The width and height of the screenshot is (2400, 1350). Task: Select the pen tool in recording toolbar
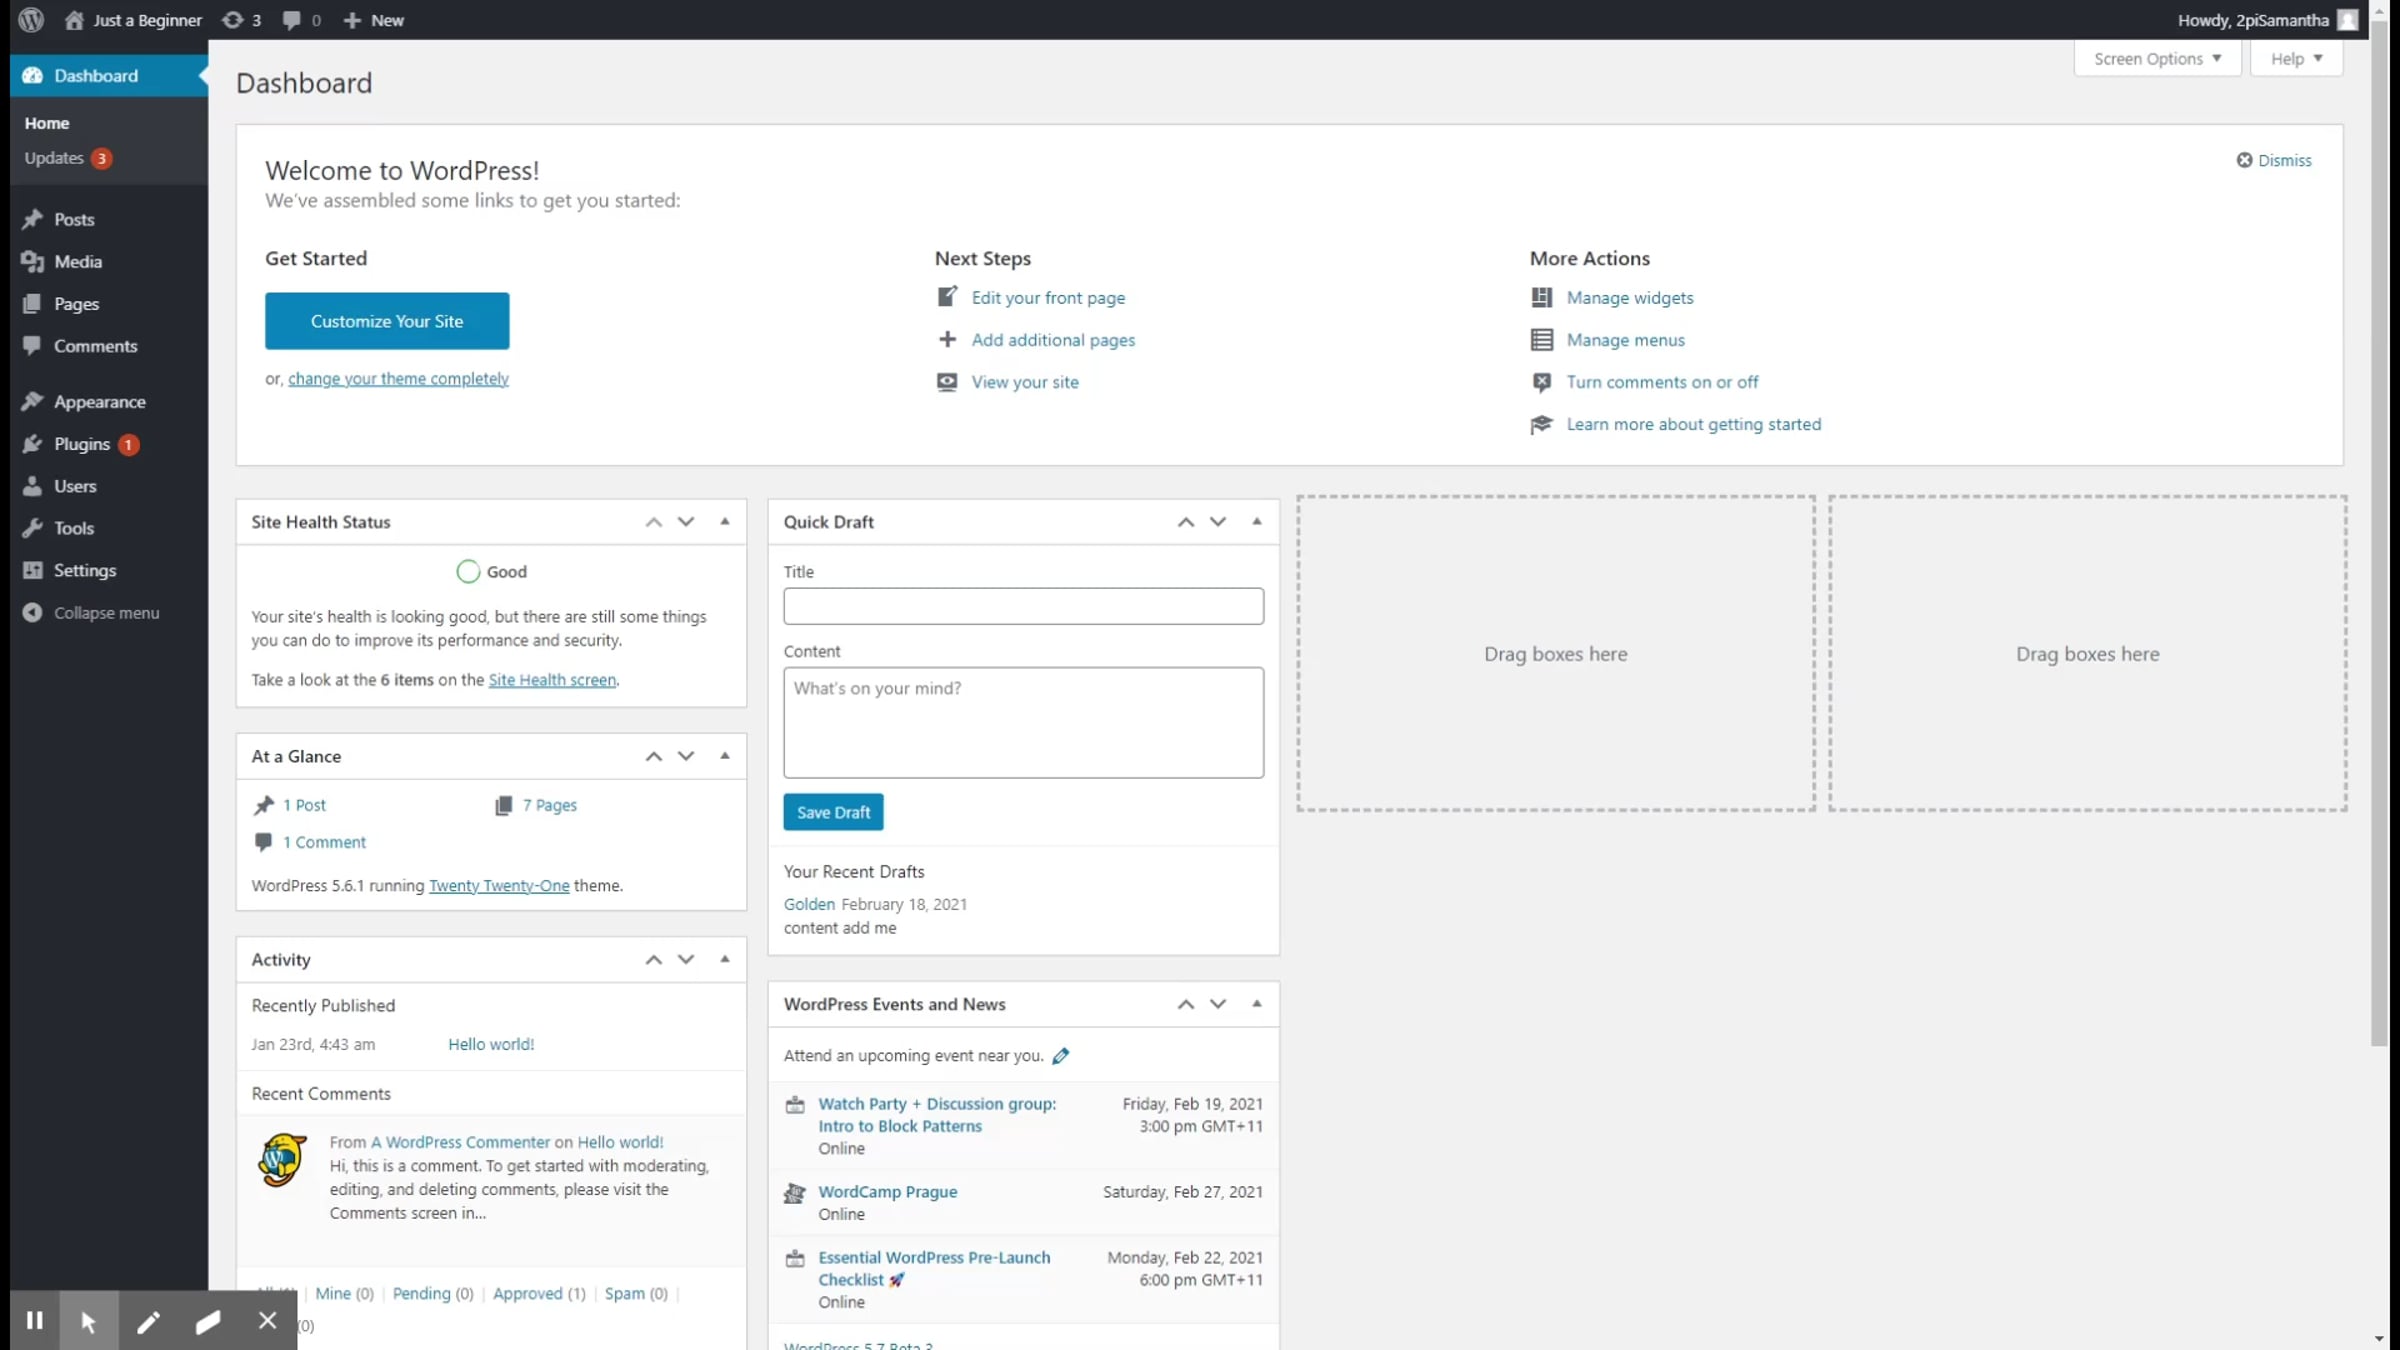coord(148,1321)
